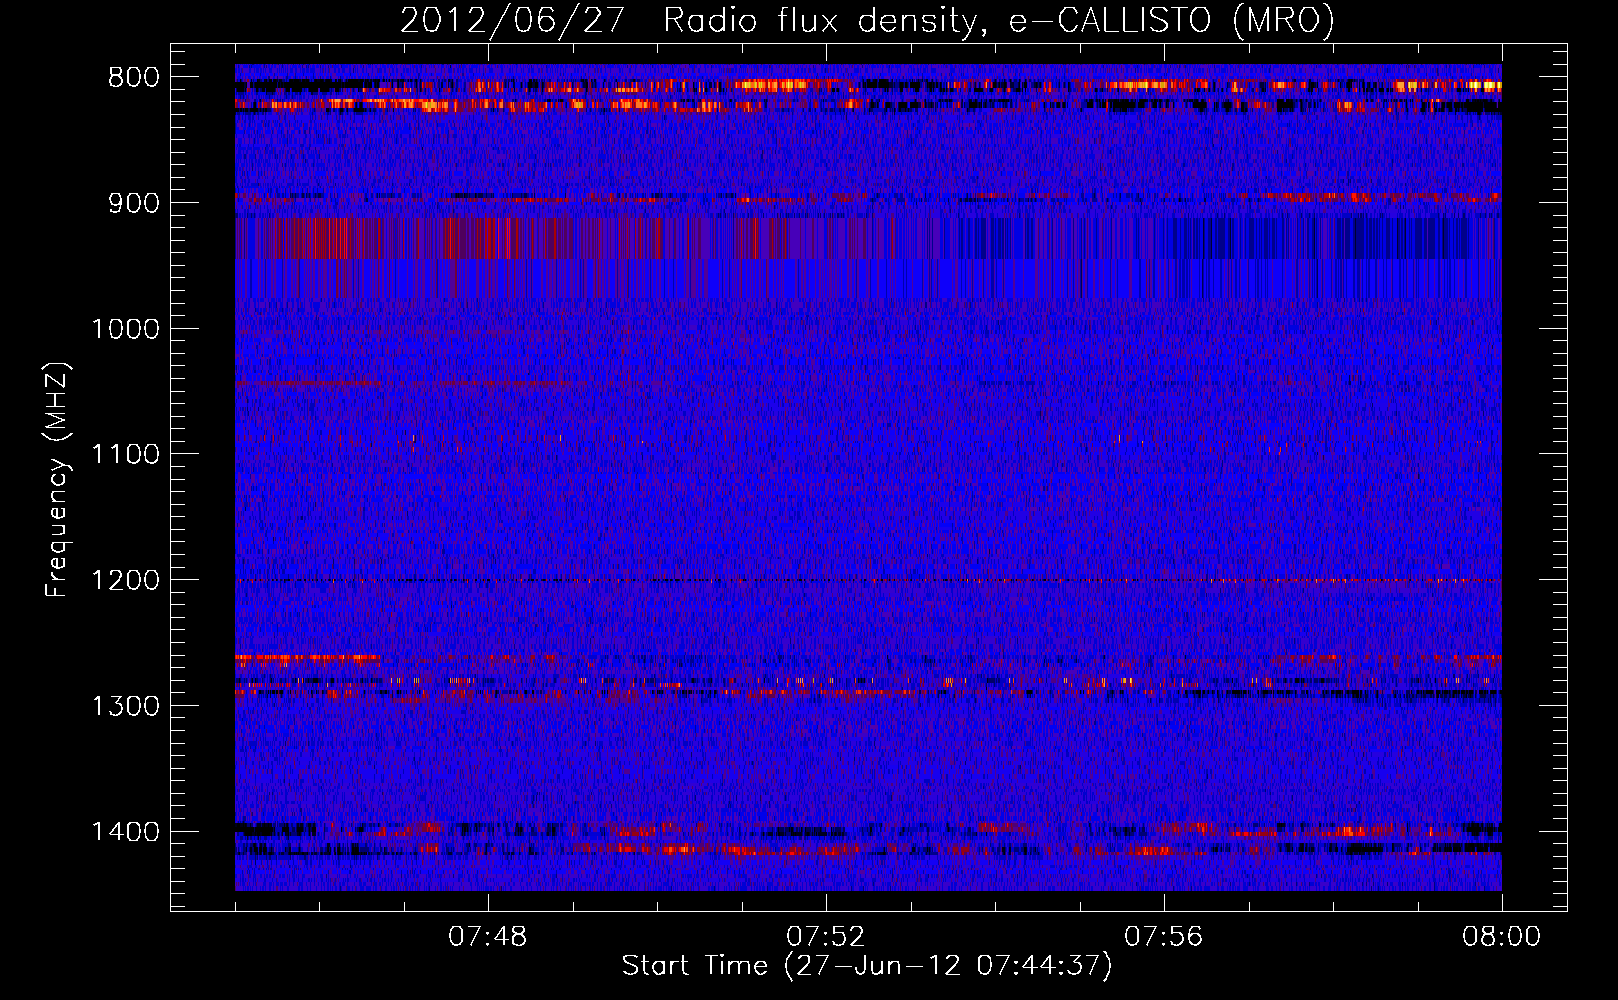This screenshot has height=1000, width=1618.
Task: Select the 1400 frequency tick label
Action: [x=126, y=832]
